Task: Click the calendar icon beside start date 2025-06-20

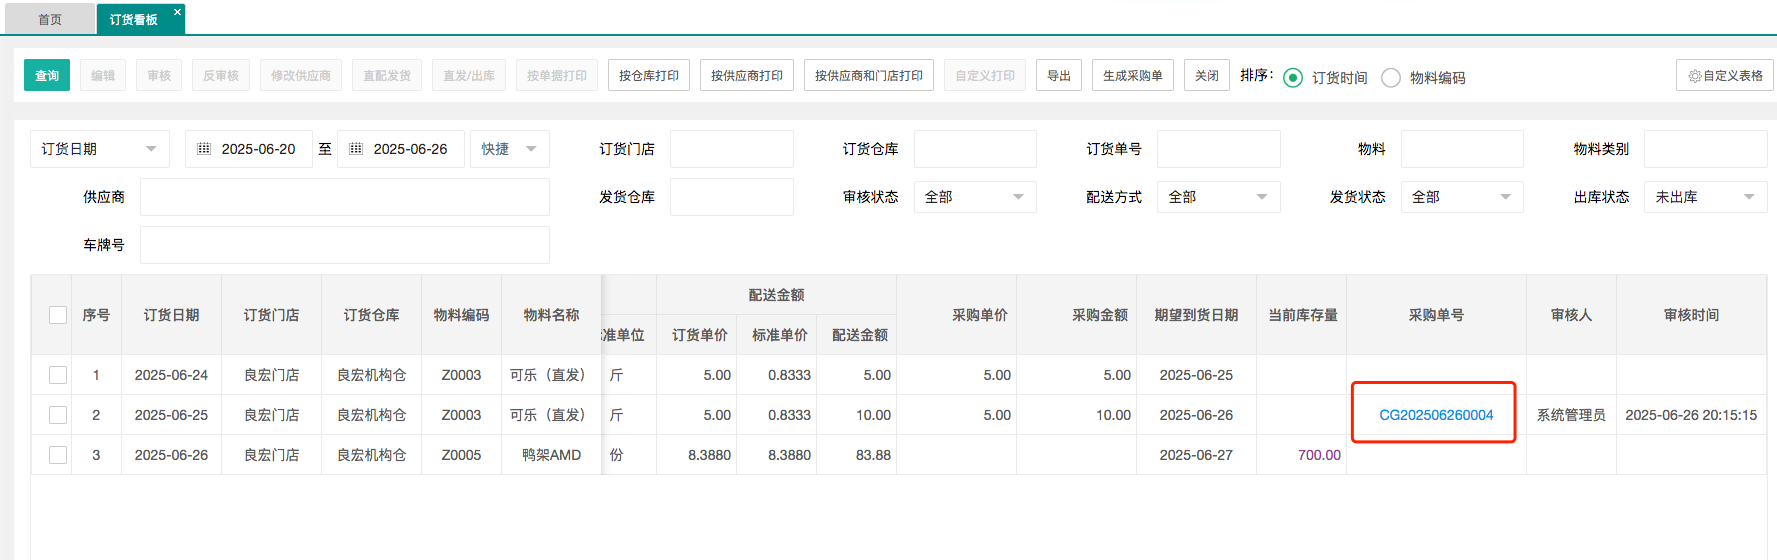Action: pos(204,149)
